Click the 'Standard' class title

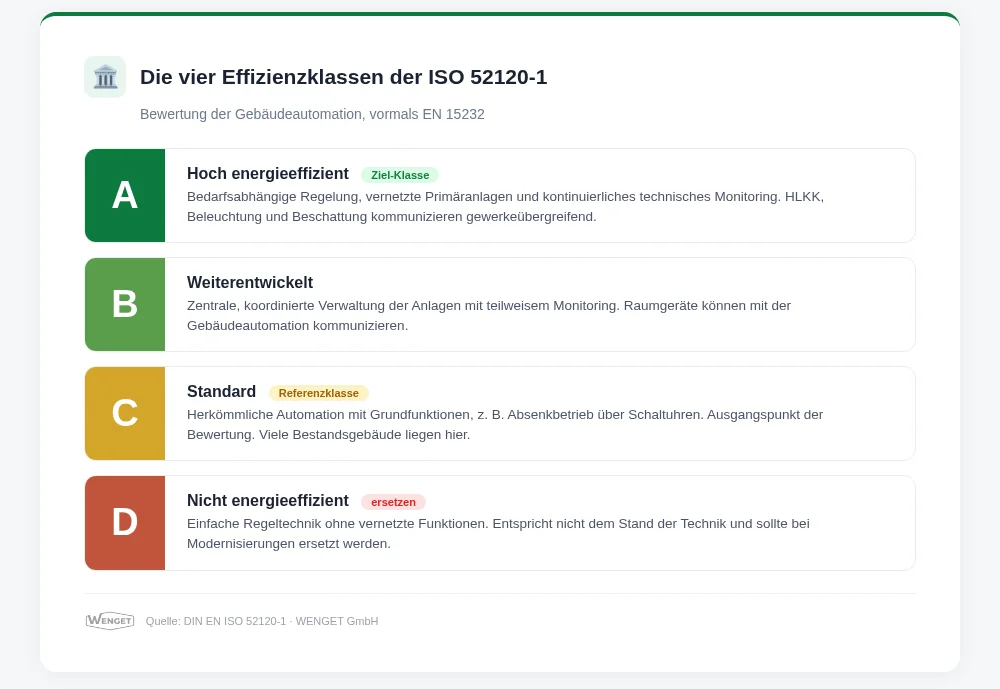(221, 392)
